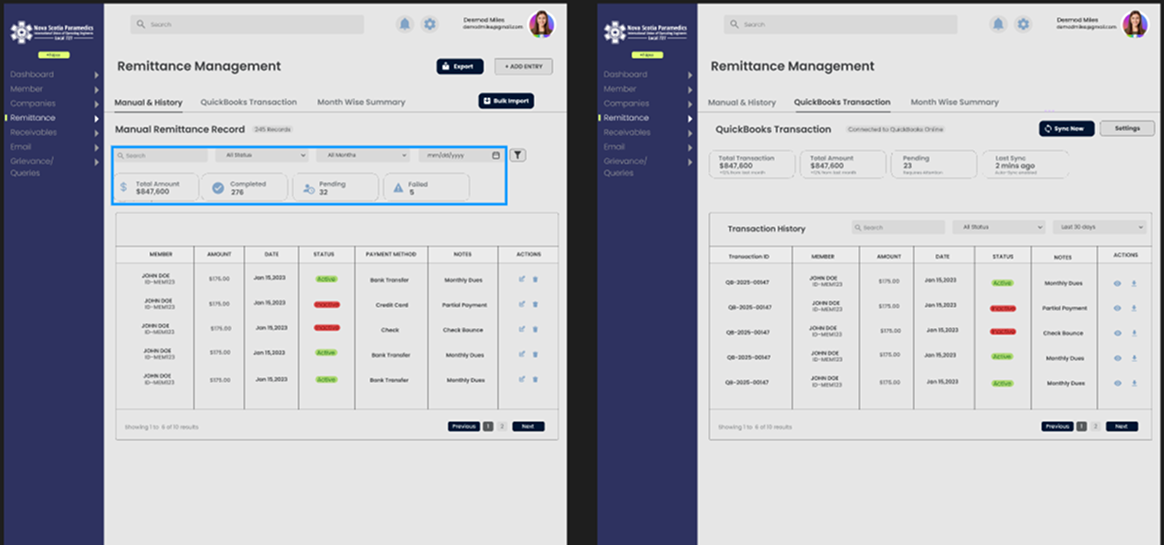Click download icon in the Check Bounce transaction row
This screenshot has width=1164, height=545.
coord(1134,333)
